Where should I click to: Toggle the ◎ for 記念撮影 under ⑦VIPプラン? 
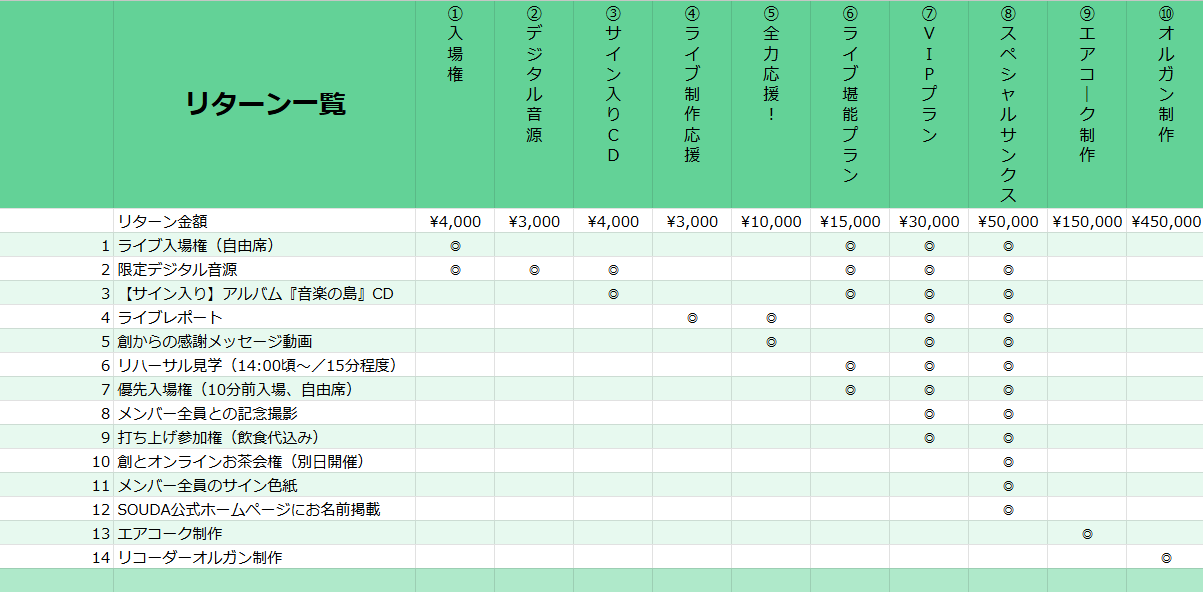pos(929,413)
